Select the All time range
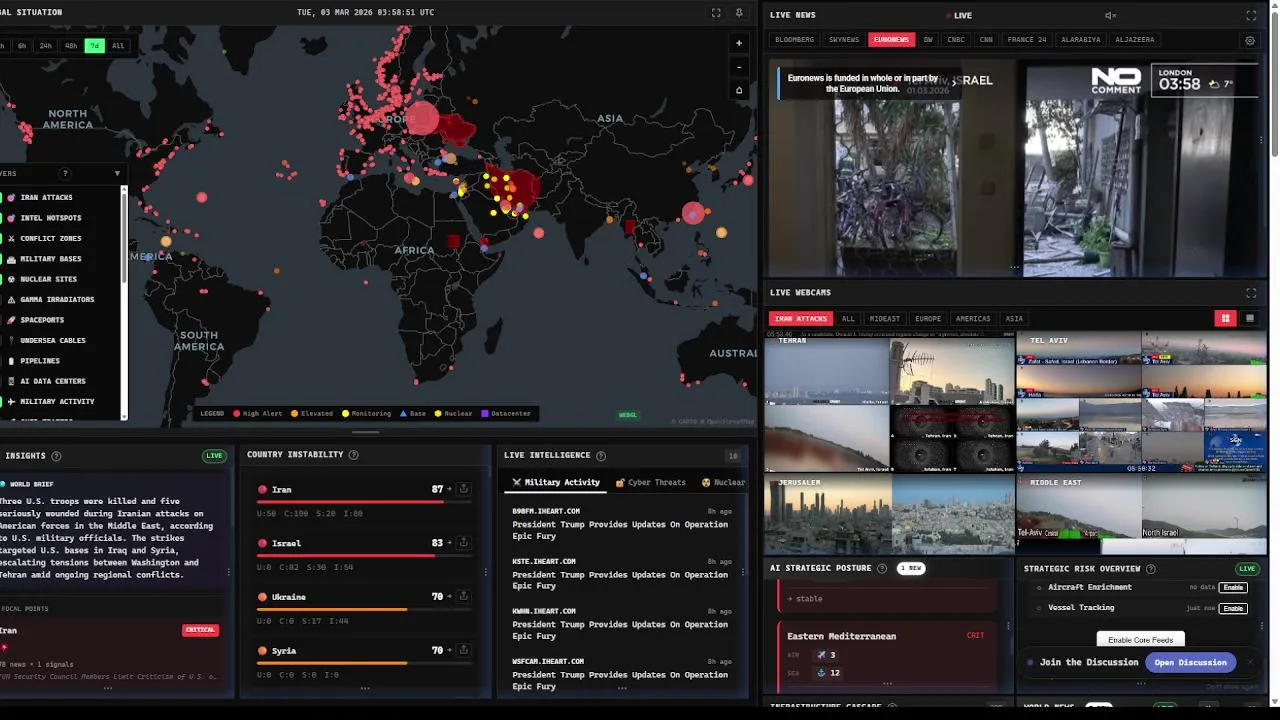This screenshot has width=1280, height=720. (118, 46)
